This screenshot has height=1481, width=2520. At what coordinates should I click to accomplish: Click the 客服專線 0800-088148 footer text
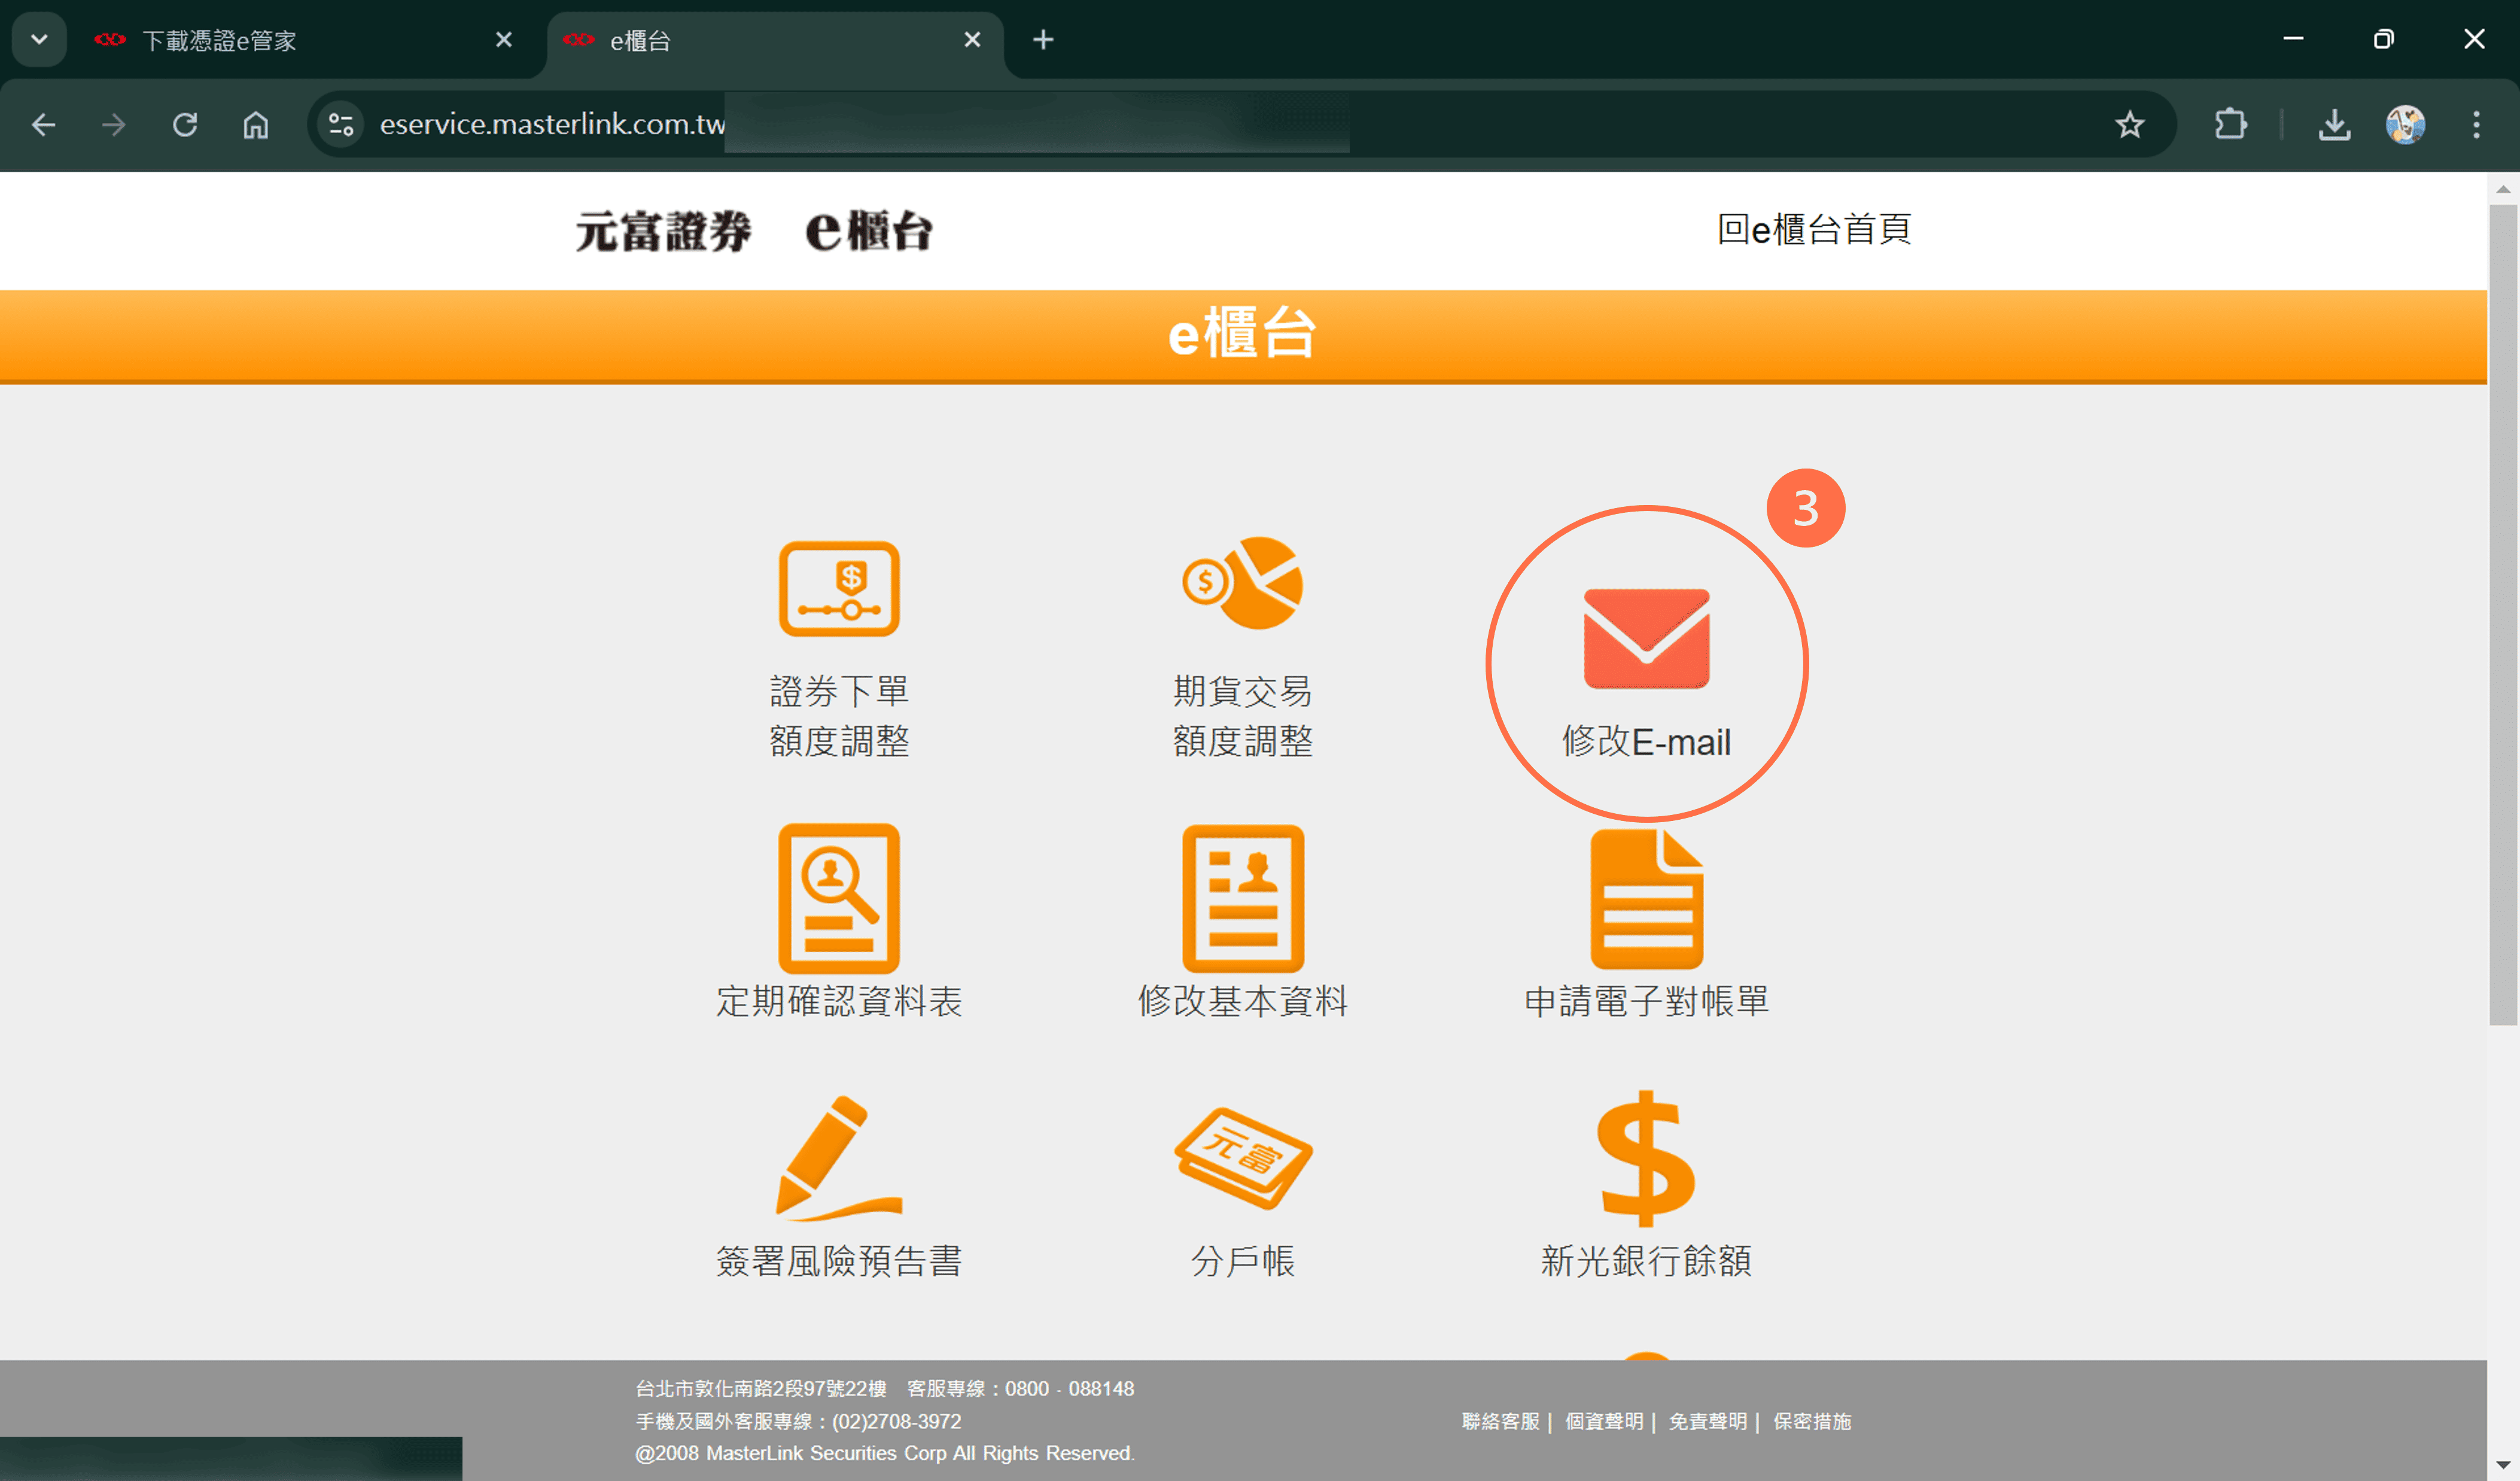tap(1020, 1389)
